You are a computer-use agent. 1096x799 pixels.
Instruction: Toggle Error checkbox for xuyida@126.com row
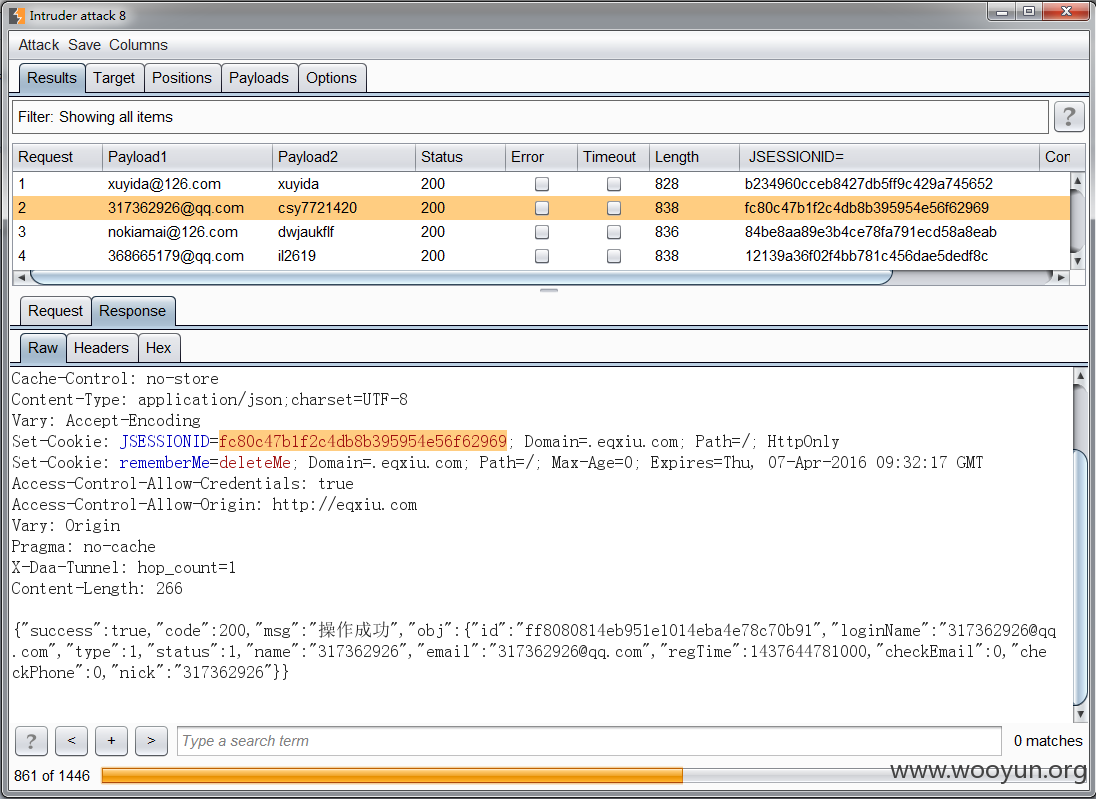(542, 184)
